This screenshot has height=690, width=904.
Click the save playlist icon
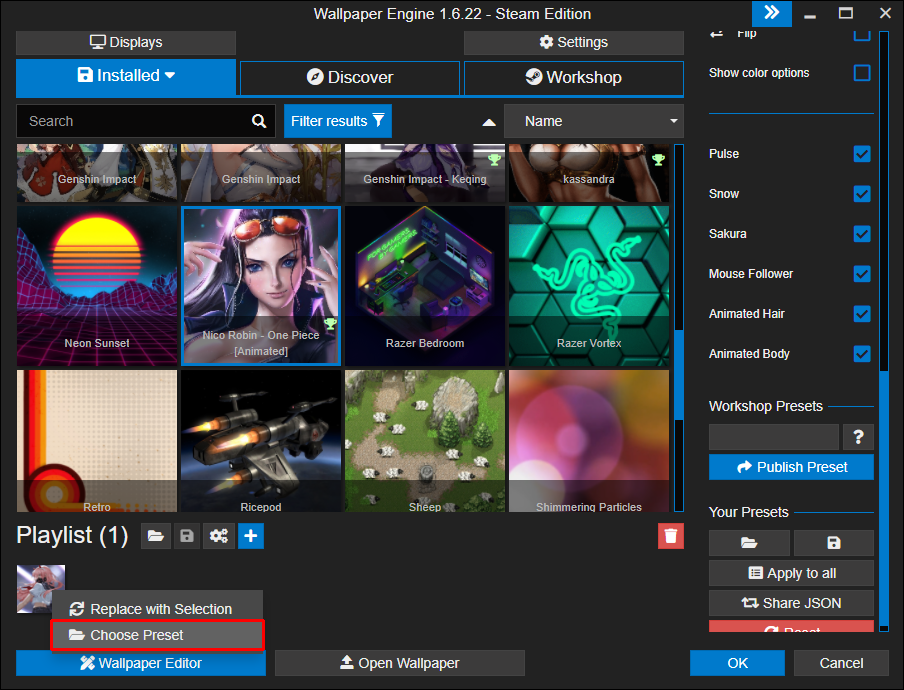187,537
